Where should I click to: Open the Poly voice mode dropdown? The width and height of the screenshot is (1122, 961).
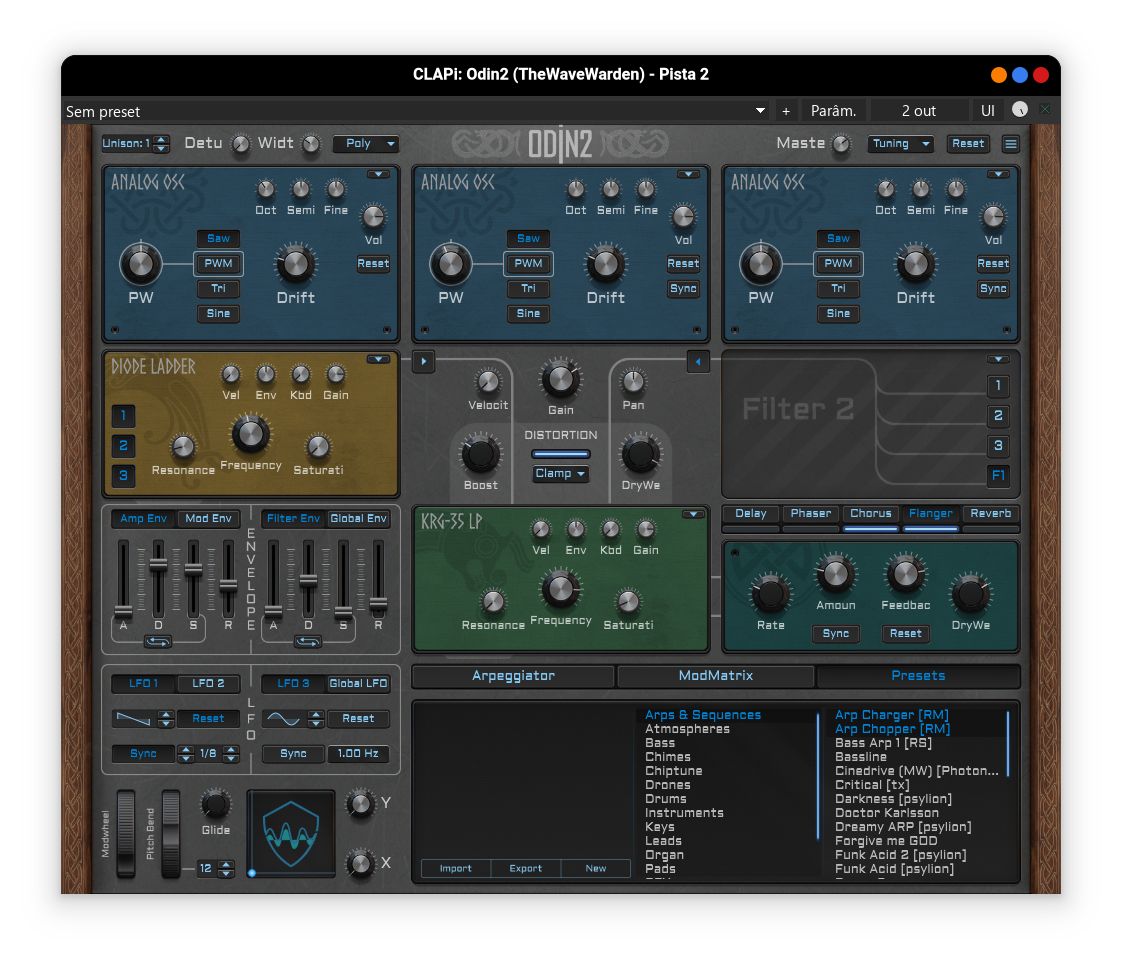coord(366,144)
